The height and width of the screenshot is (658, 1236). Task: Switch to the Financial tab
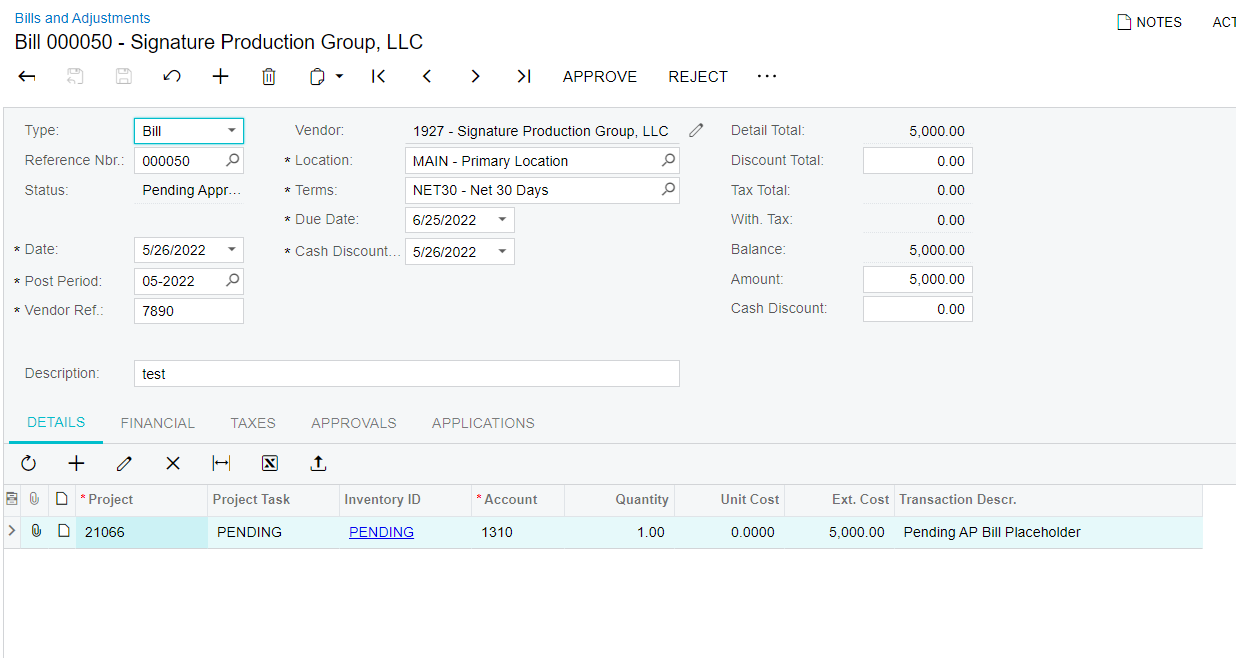(x=158, y=423)
